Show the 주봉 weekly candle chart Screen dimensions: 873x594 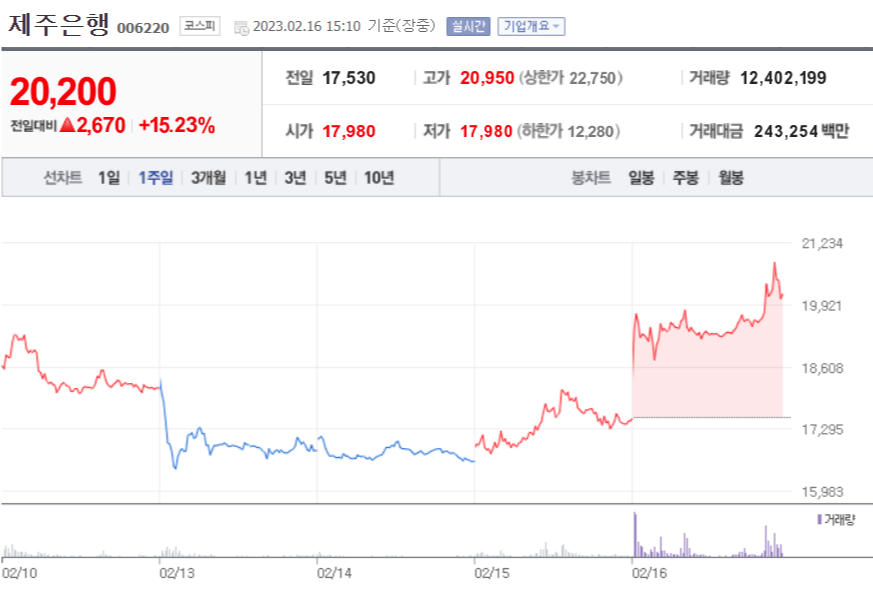click(x=685, y=178)
